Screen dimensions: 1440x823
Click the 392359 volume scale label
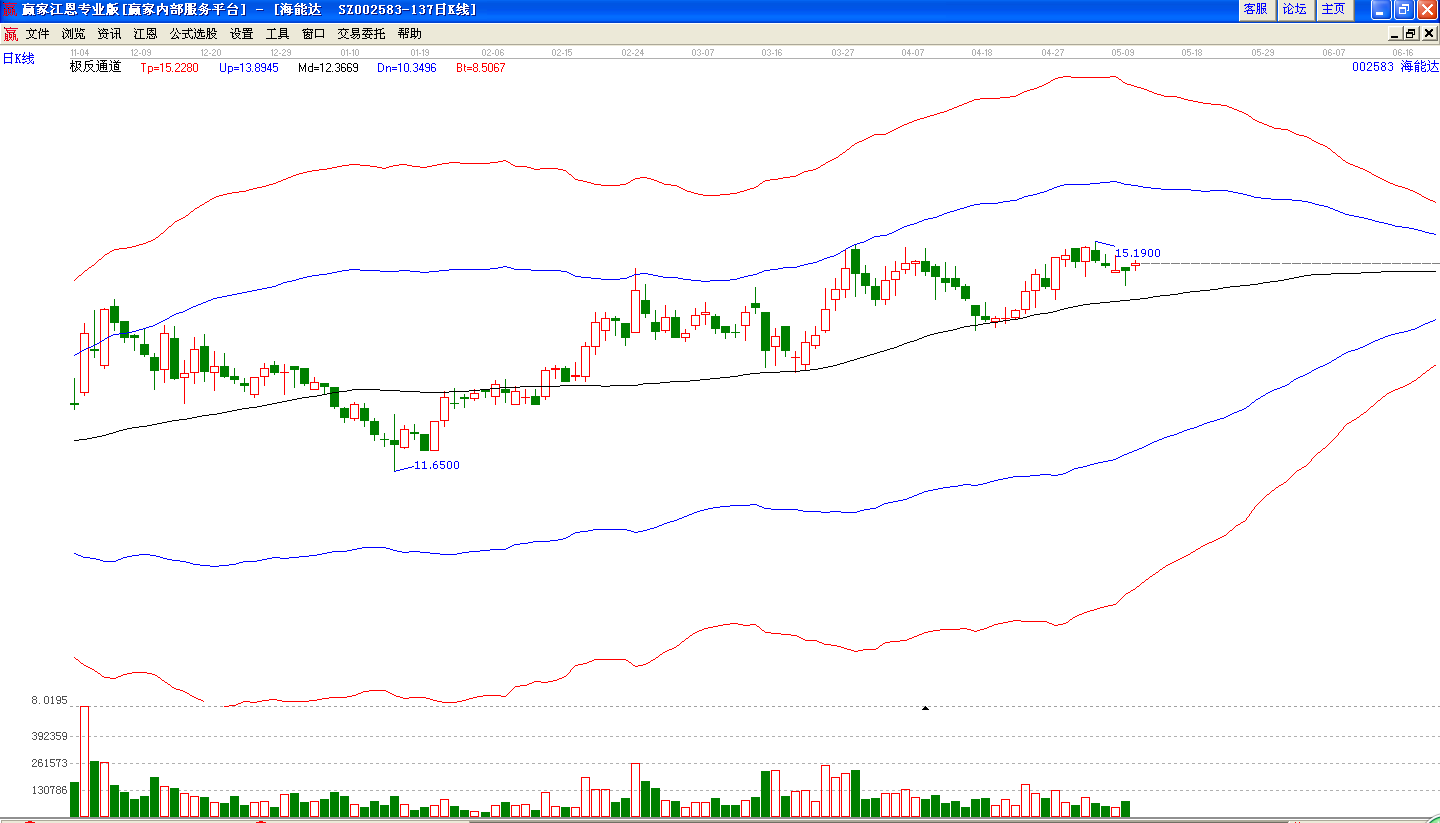(x=49, y=736)
